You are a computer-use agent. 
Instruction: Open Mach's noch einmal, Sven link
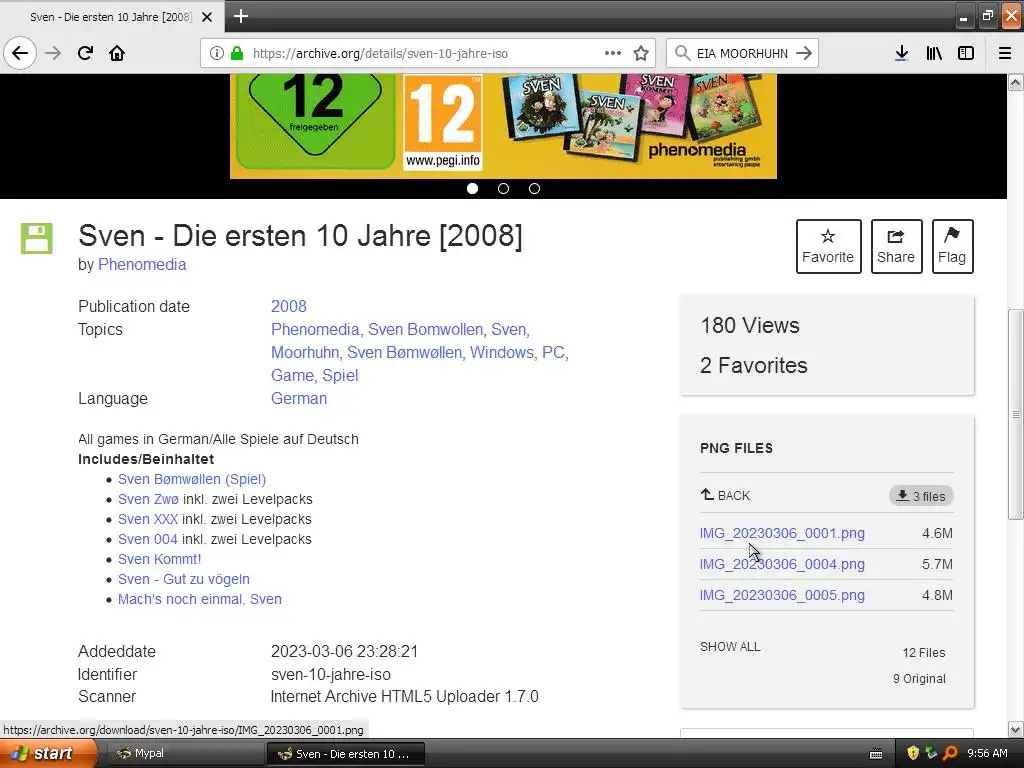[x=200, y=599]
